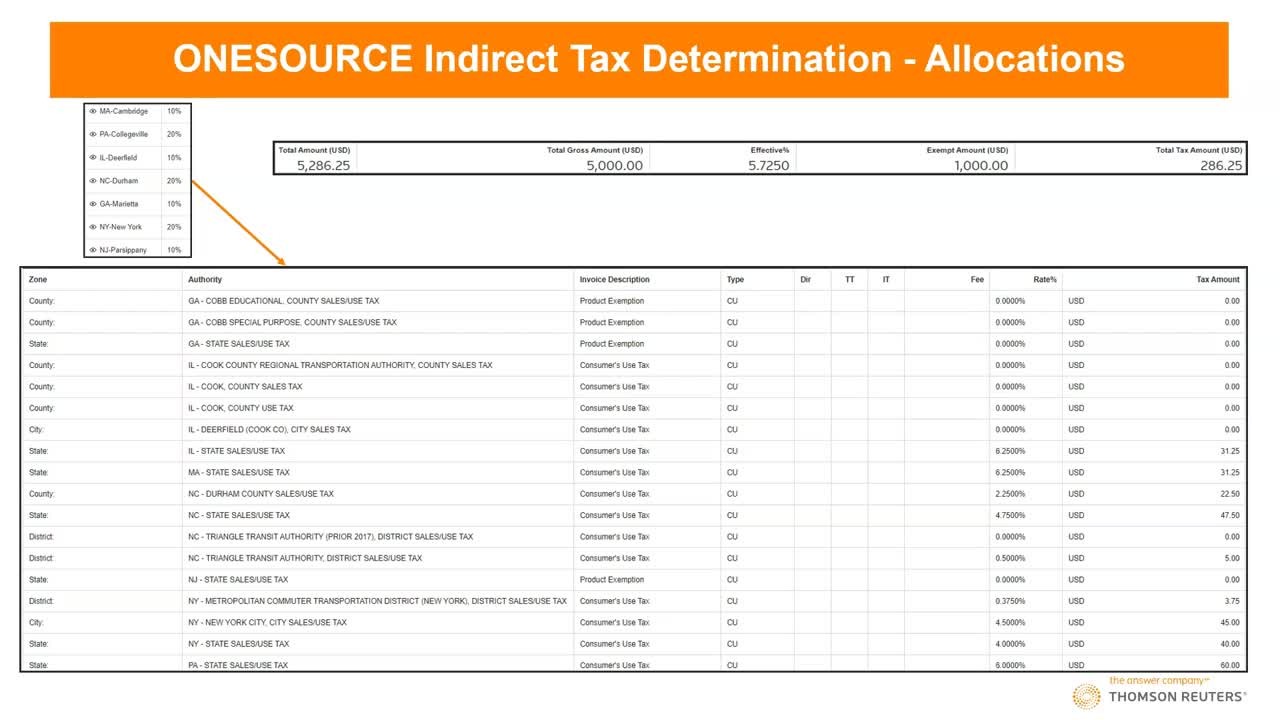This screenshot has height=720, width=1280.
Task: Select the IL - STATE SALES/USE TAX row
Action: 236,451
